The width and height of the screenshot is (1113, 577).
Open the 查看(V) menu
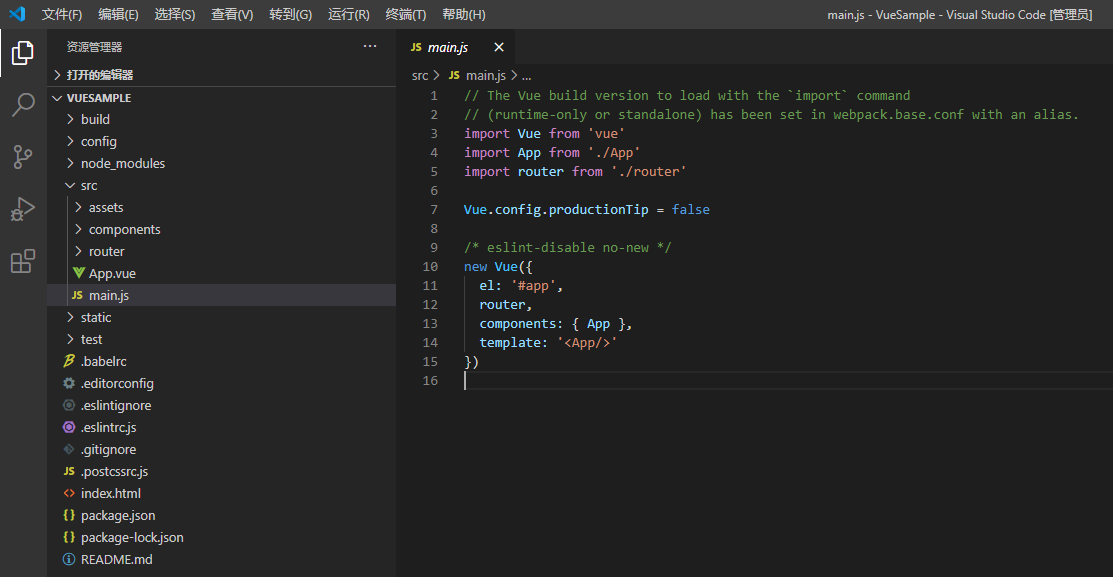232,14
